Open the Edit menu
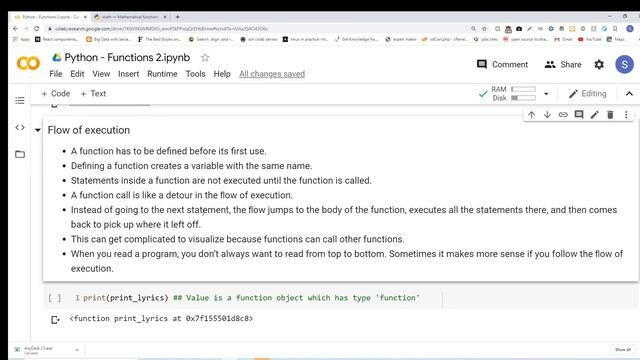 [x=77, y=74]
